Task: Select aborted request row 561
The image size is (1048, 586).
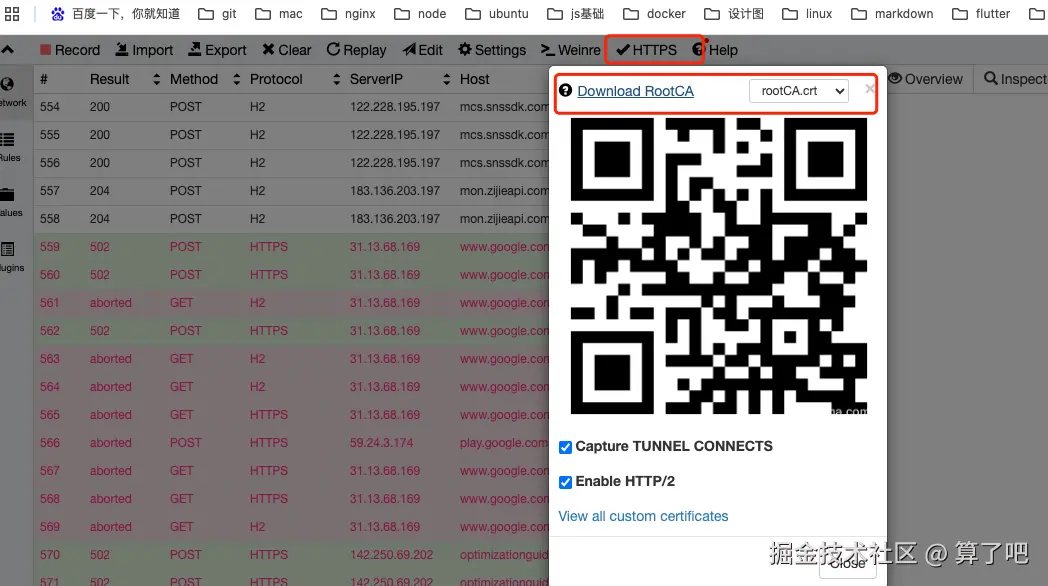Action: pos(291,303)
